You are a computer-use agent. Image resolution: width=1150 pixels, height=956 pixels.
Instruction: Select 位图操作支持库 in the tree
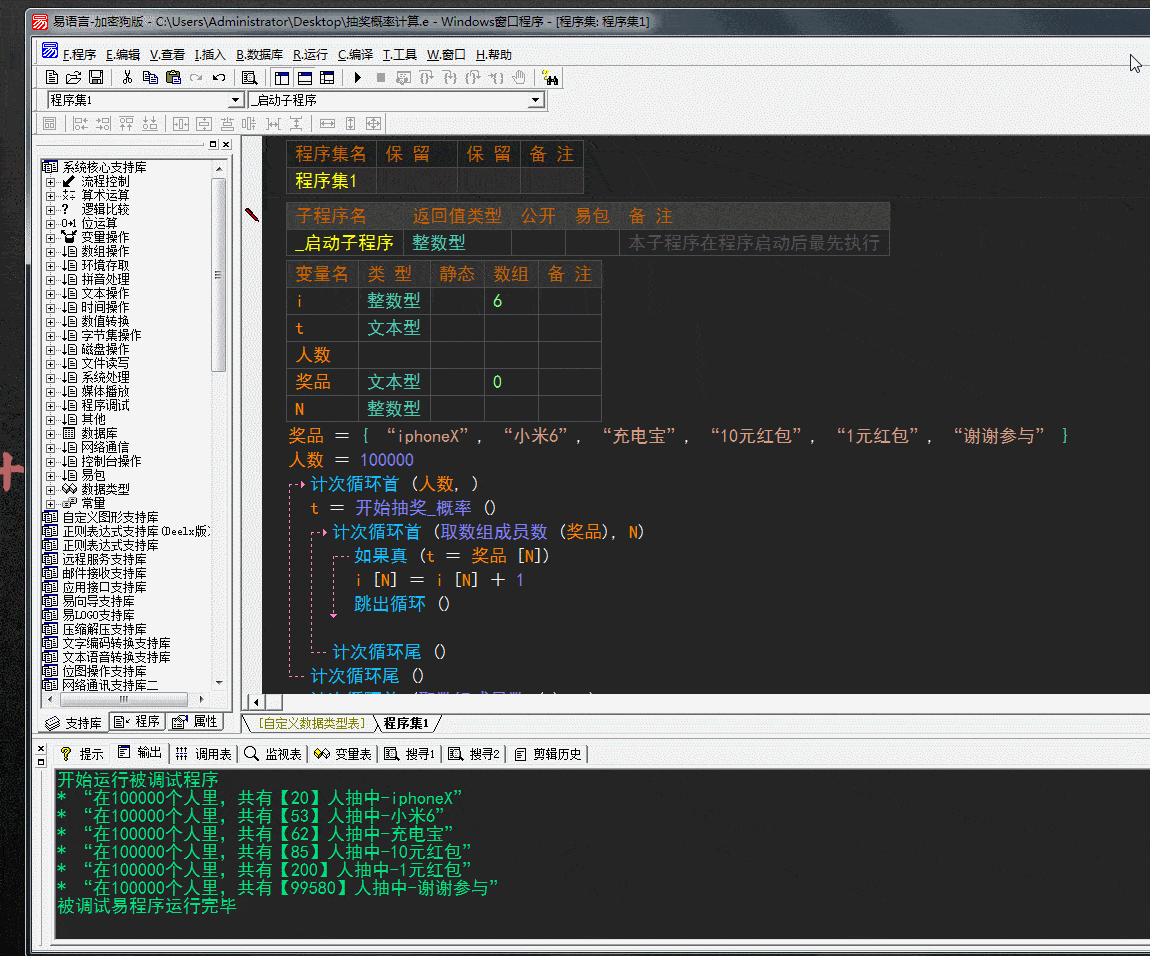[x=104, y=671]
